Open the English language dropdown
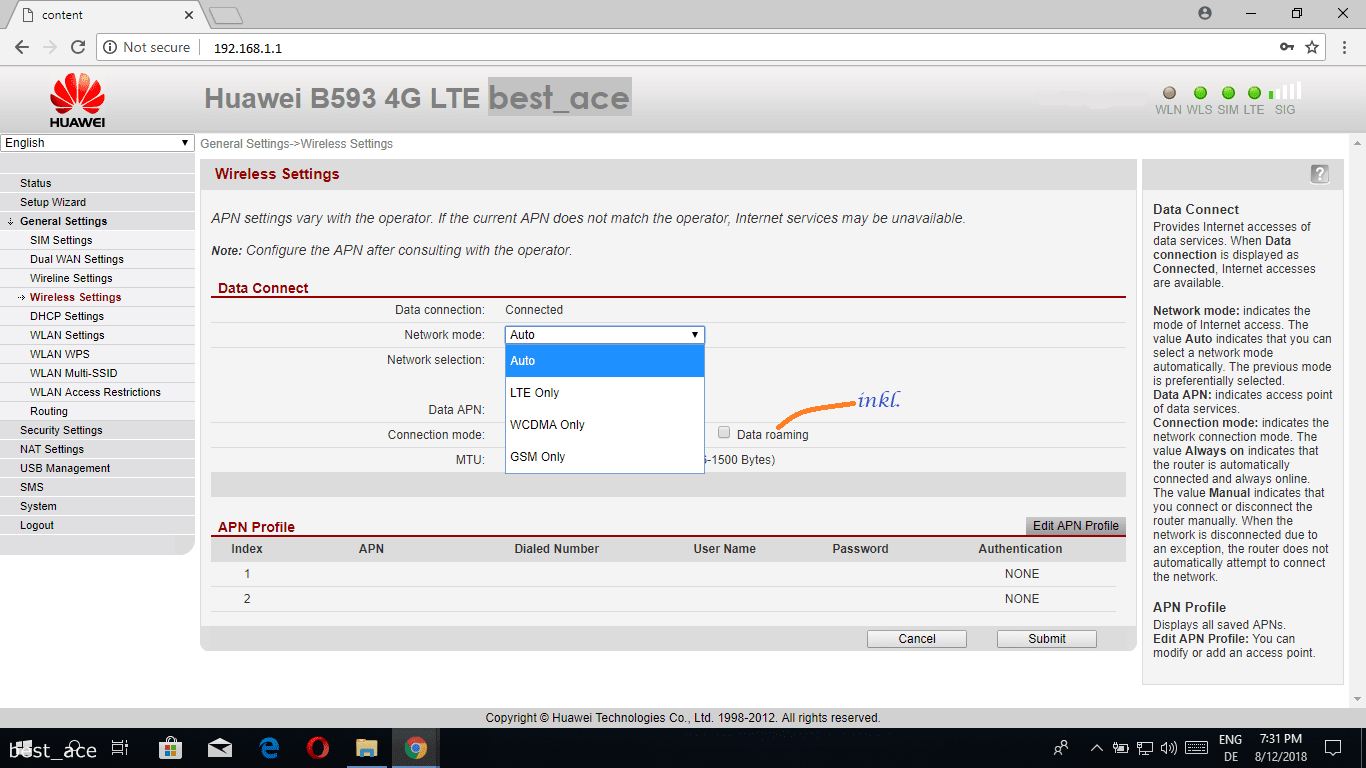 click(x=97, y=143)
